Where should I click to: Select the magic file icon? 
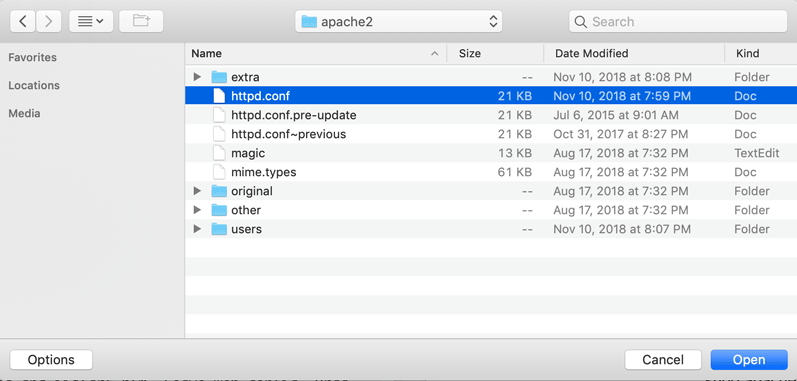[219, 153]
